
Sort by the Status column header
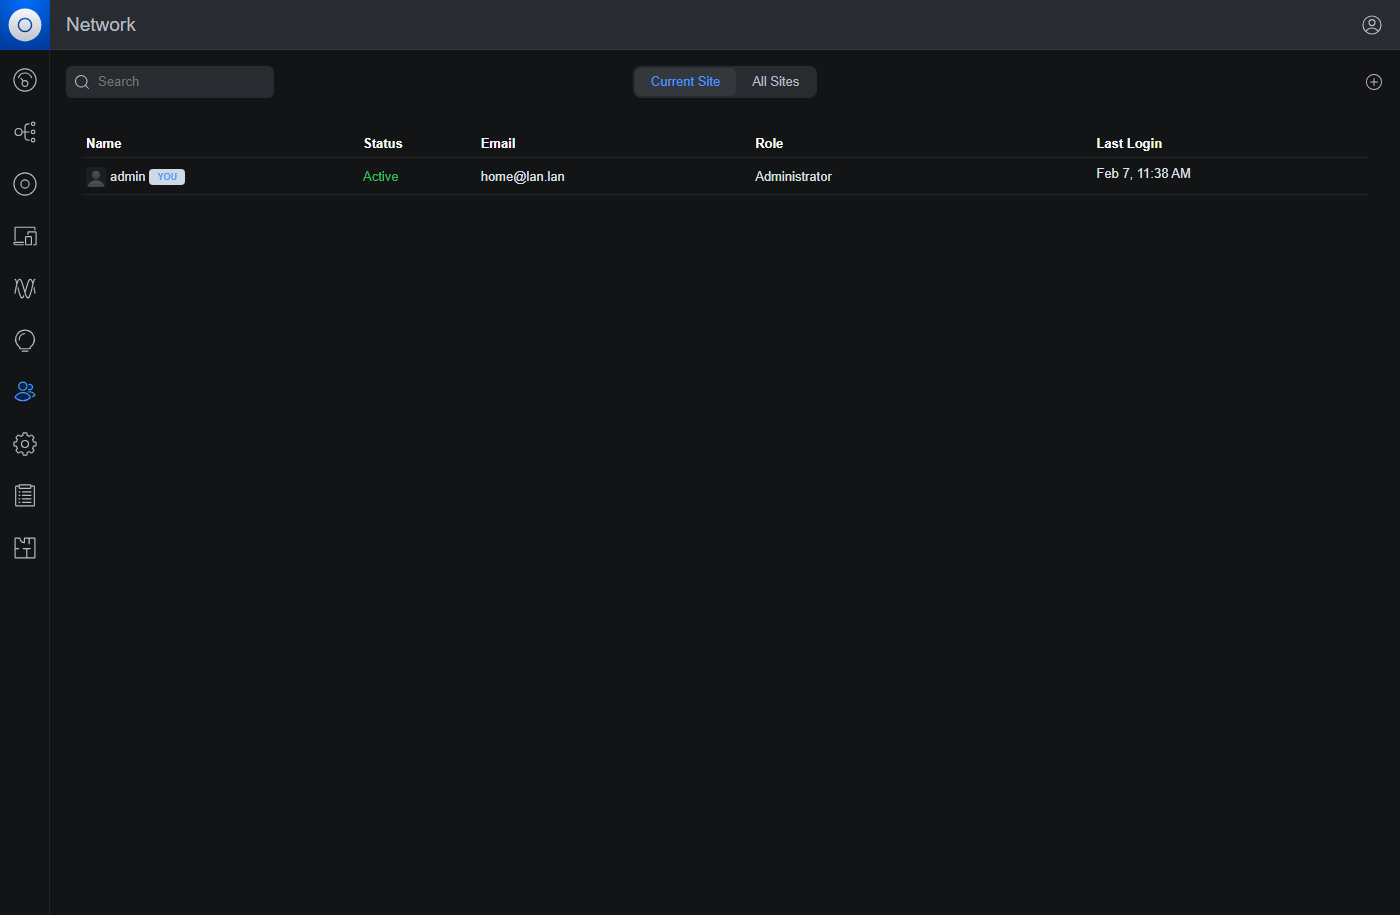383,143
